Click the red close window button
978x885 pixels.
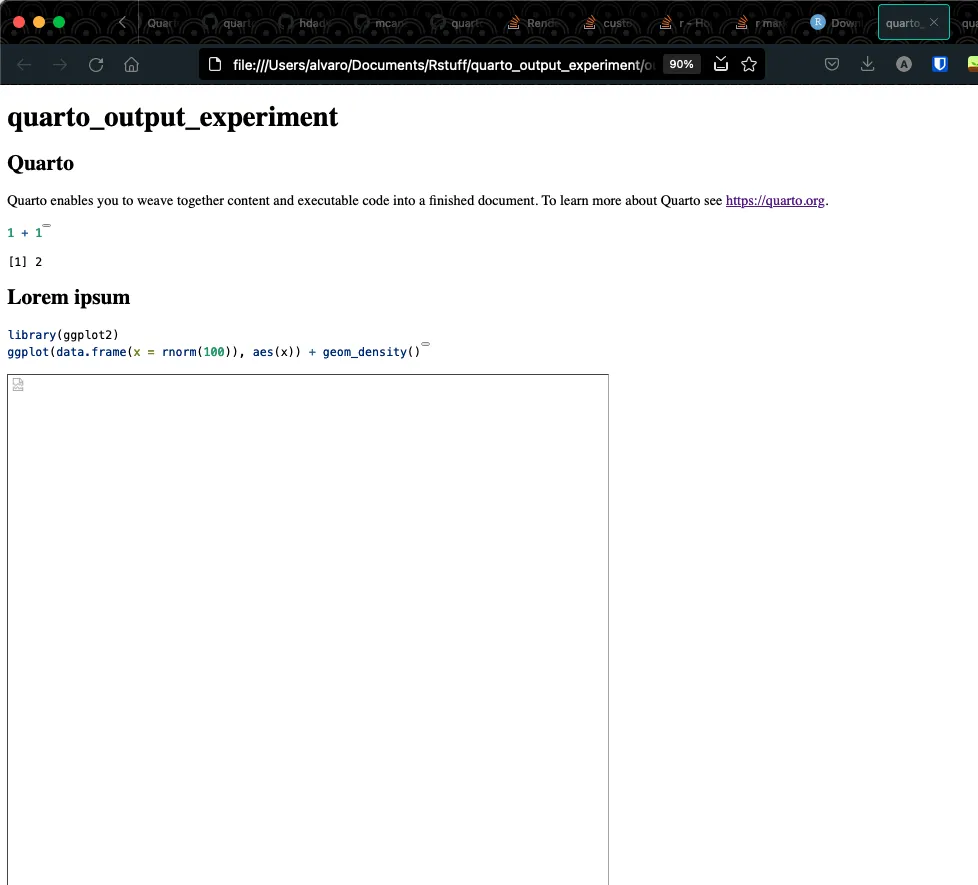(19, 22)
